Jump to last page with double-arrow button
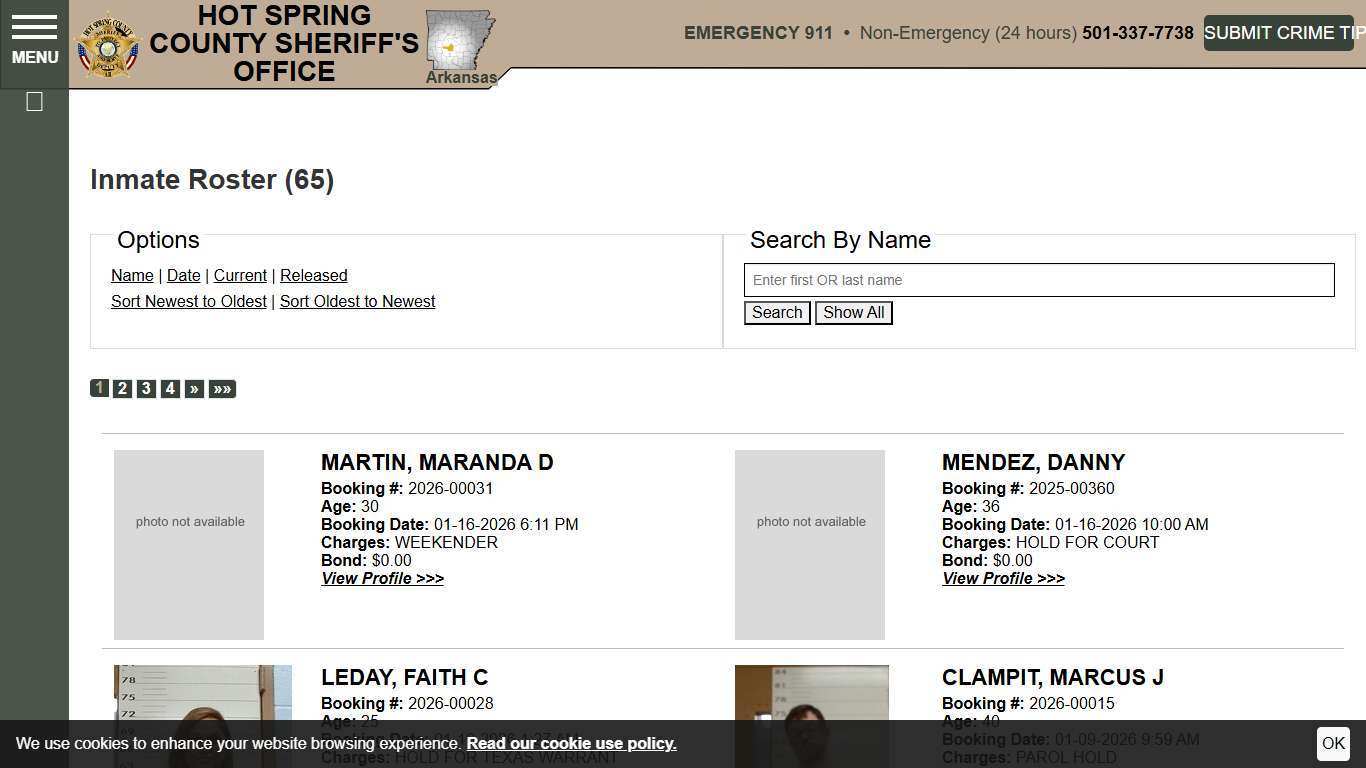The height and width of the screenshot is (768, 1366). coord(222,389)
